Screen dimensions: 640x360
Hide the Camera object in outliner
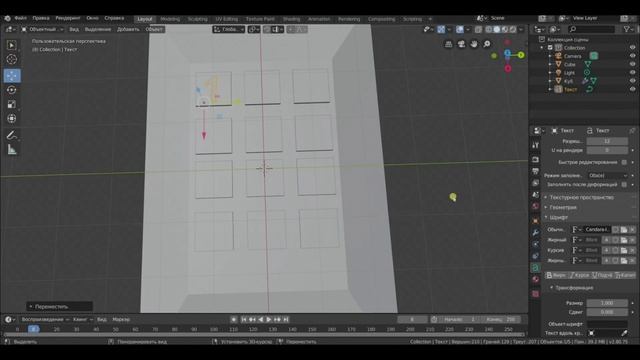(x=632, y=56)
